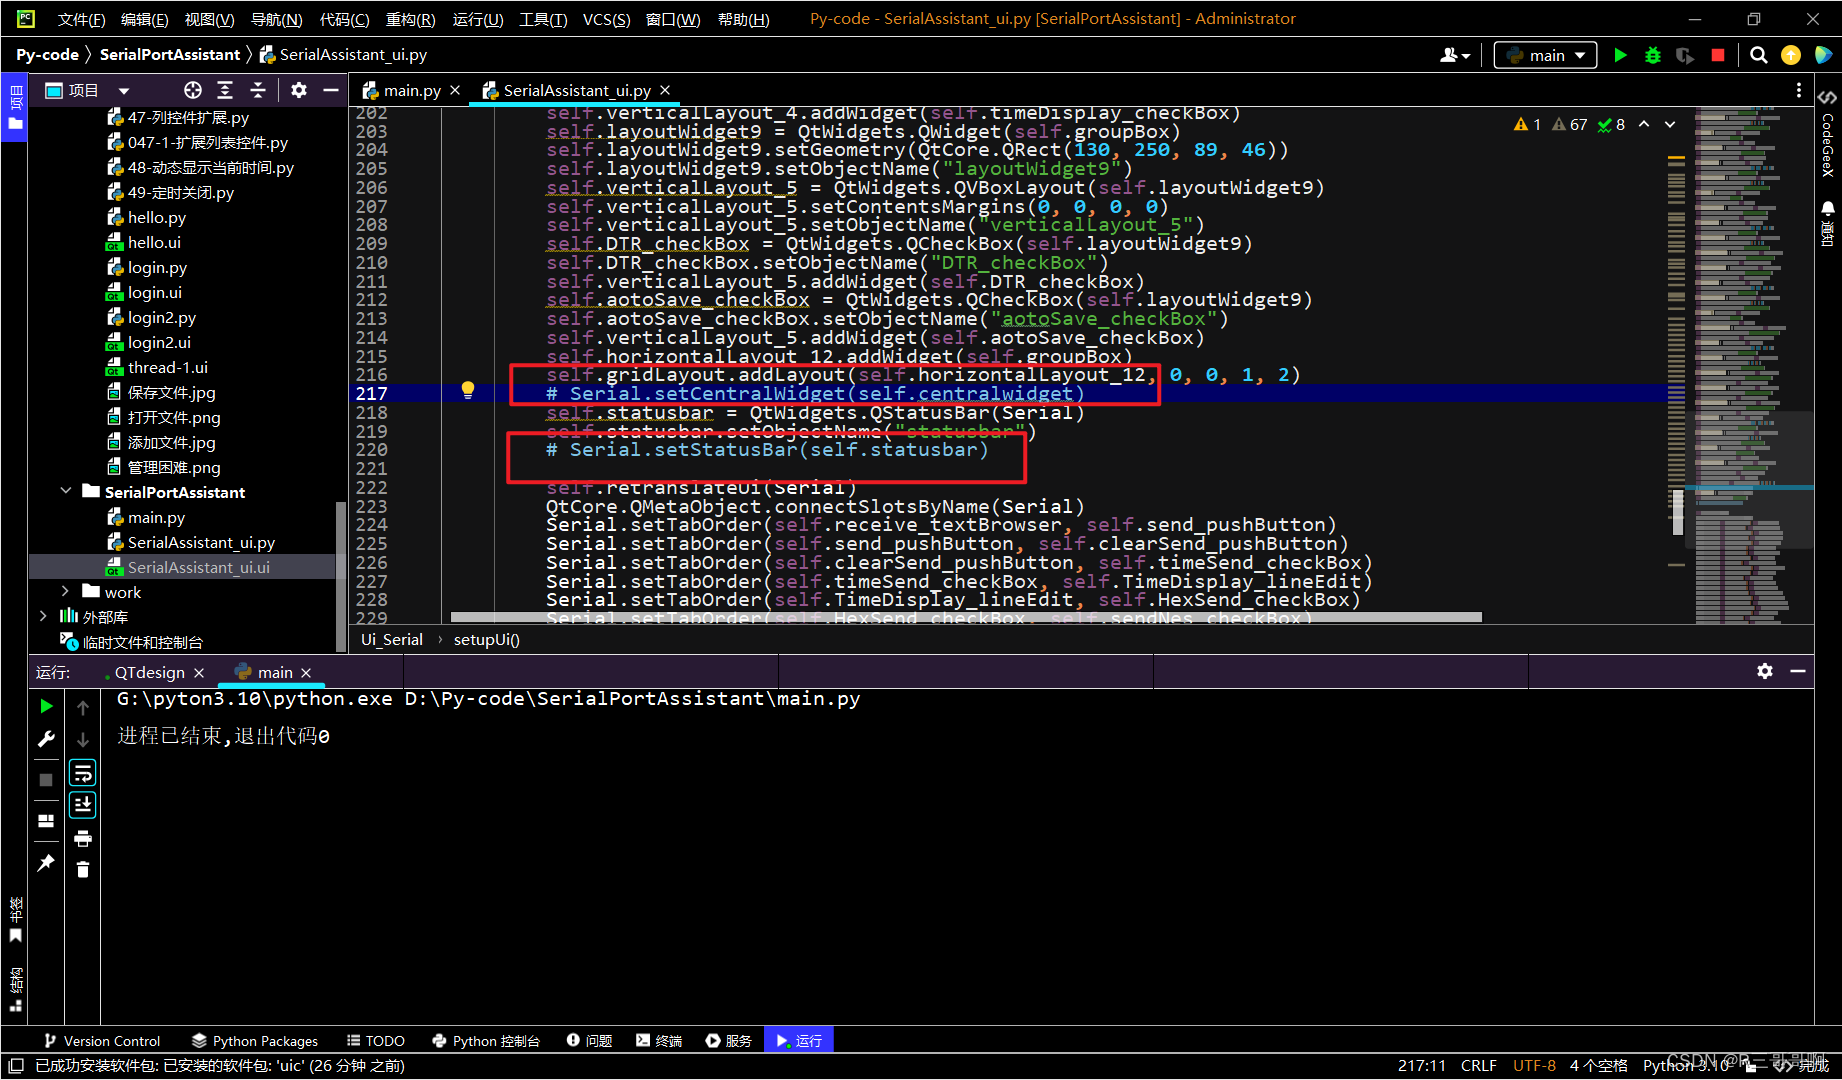This screenshot has height=1080, width=1842.
Task: Close the main.py editor tab
Action: click(455, 90)
